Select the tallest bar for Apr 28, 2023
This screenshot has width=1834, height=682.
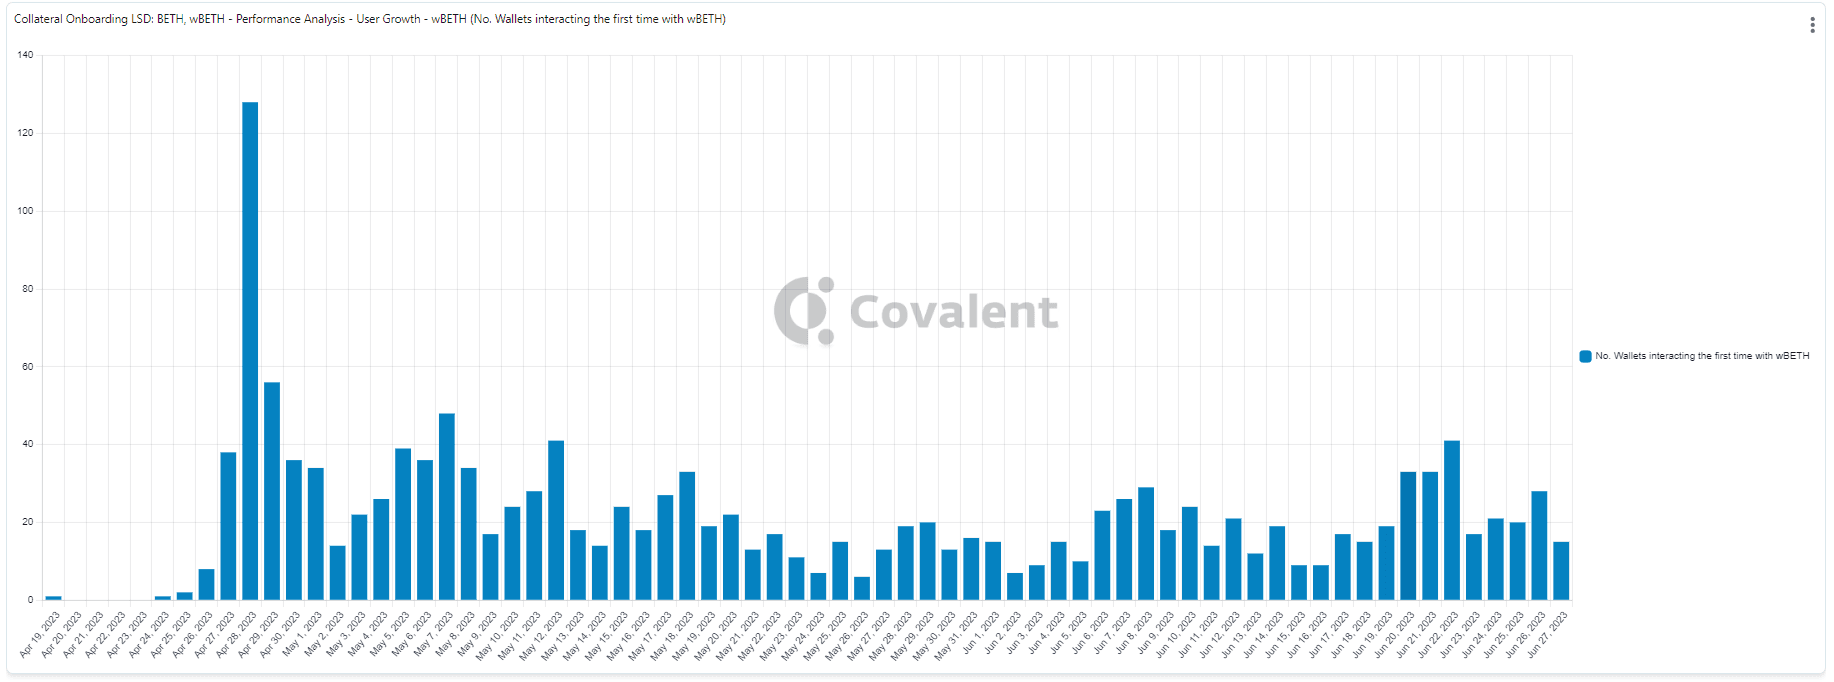(x=250, y=350)
